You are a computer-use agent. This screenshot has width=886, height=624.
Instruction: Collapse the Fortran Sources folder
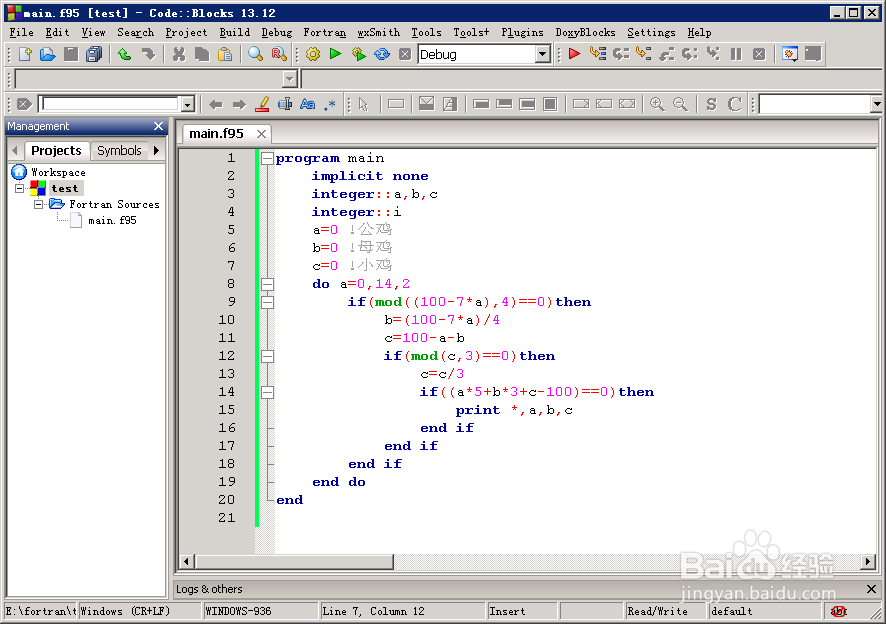38,204
